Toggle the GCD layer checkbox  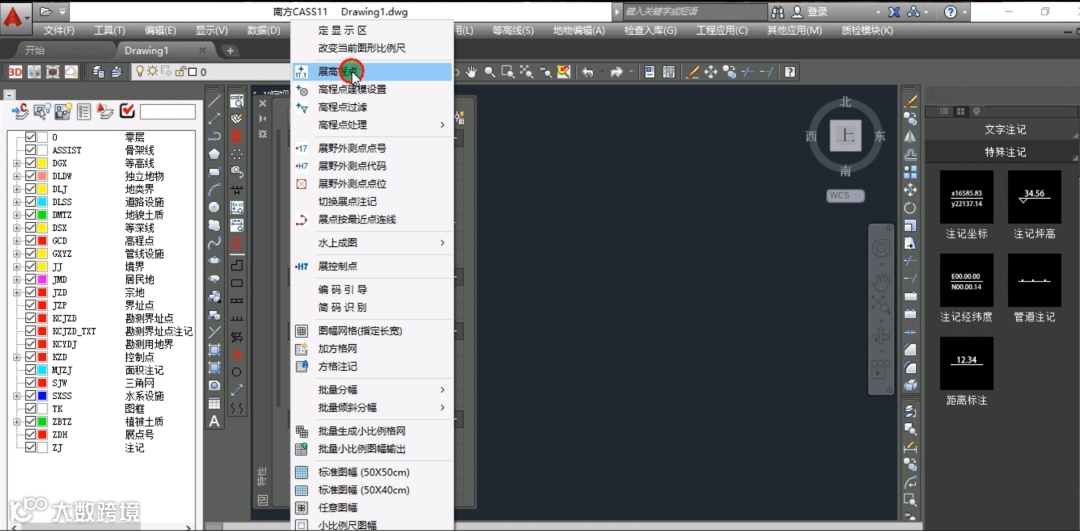[x=30, y=240]
